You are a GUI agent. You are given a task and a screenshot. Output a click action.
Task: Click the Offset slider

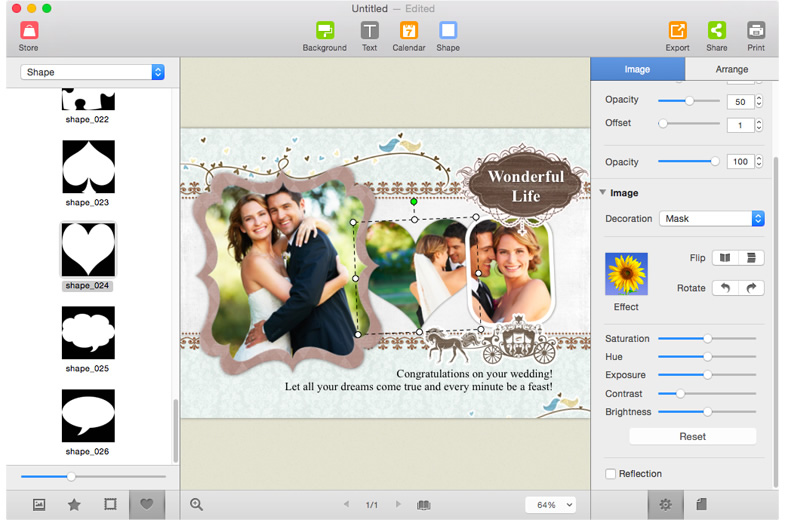coord(689,123)
